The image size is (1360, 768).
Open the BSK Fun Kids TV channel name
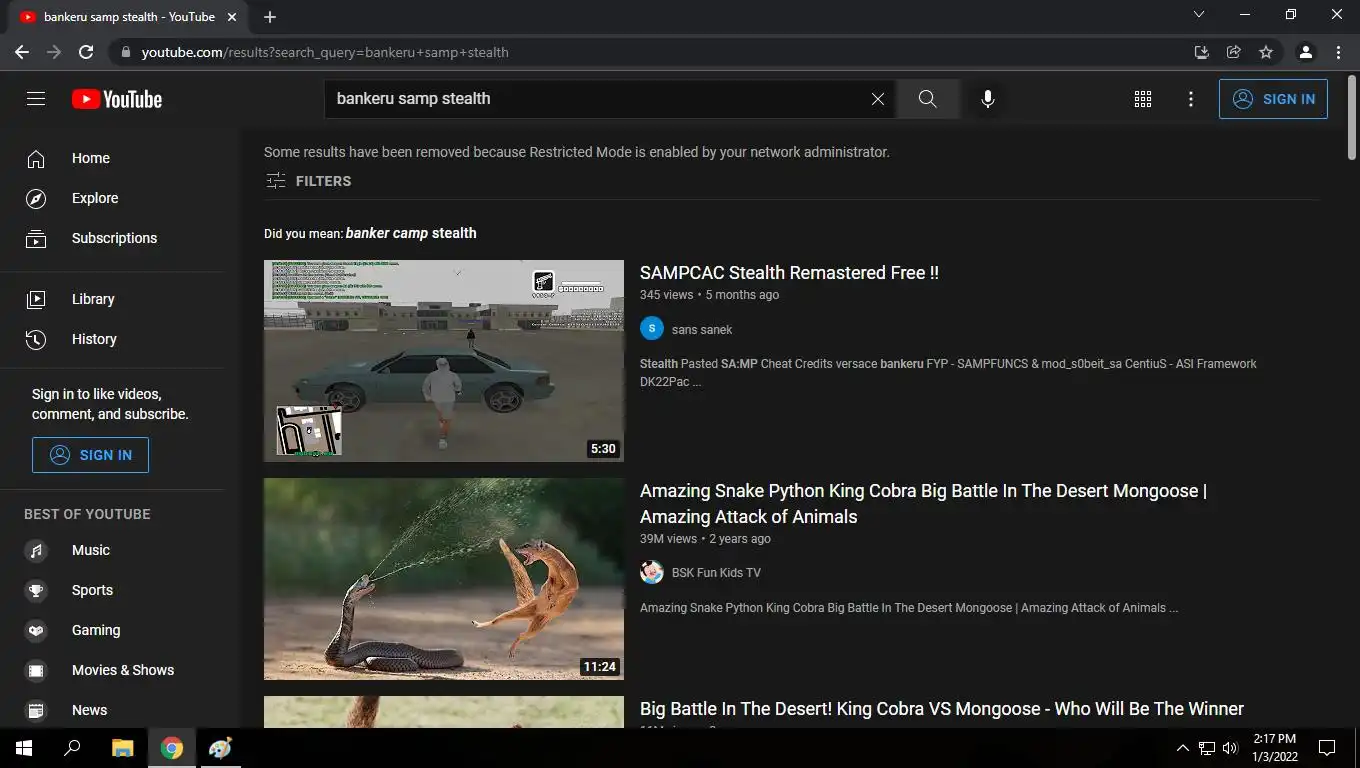716,573
